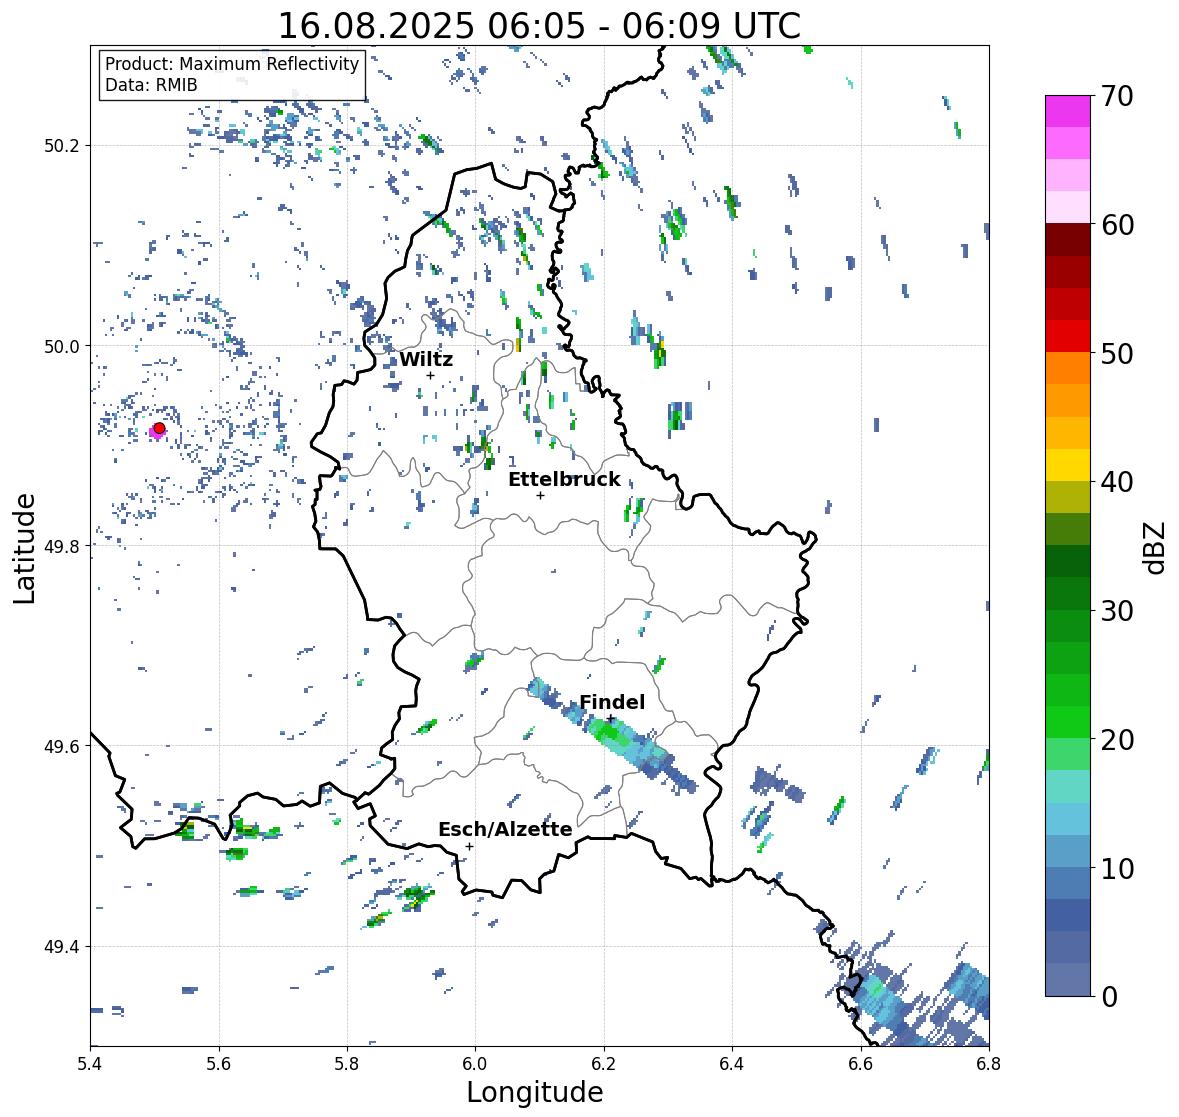Pick the cyan colorbar swatch midway between ticks 10 and 20

(x=1068, y=819)
